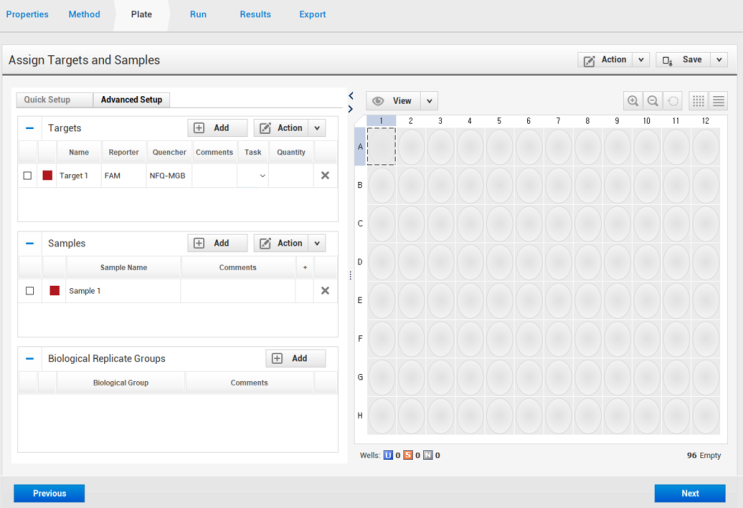The image size is (743, 508).
Task: Click the top-right Action edit button
Action: (605, 60)
